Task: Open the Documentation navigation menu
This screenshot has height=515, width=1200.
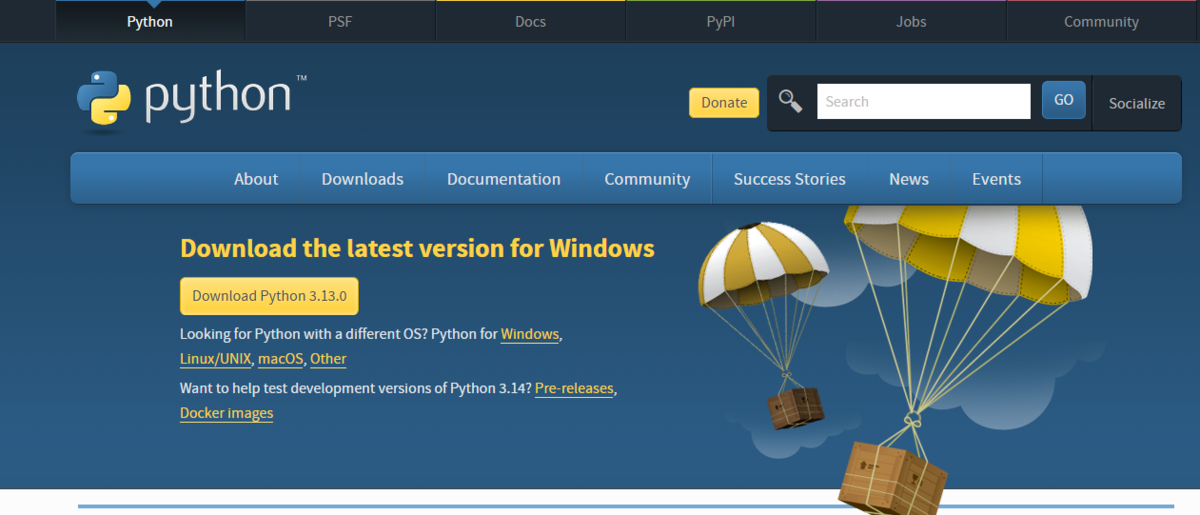Action: [504, 179]
